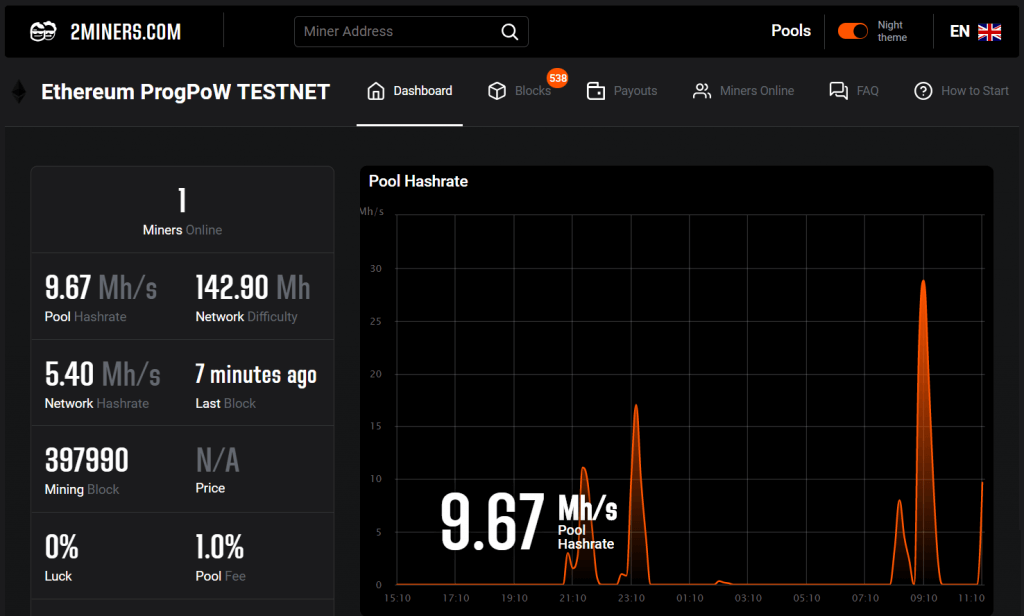Click the How to Start link

[x=972, y=90]
